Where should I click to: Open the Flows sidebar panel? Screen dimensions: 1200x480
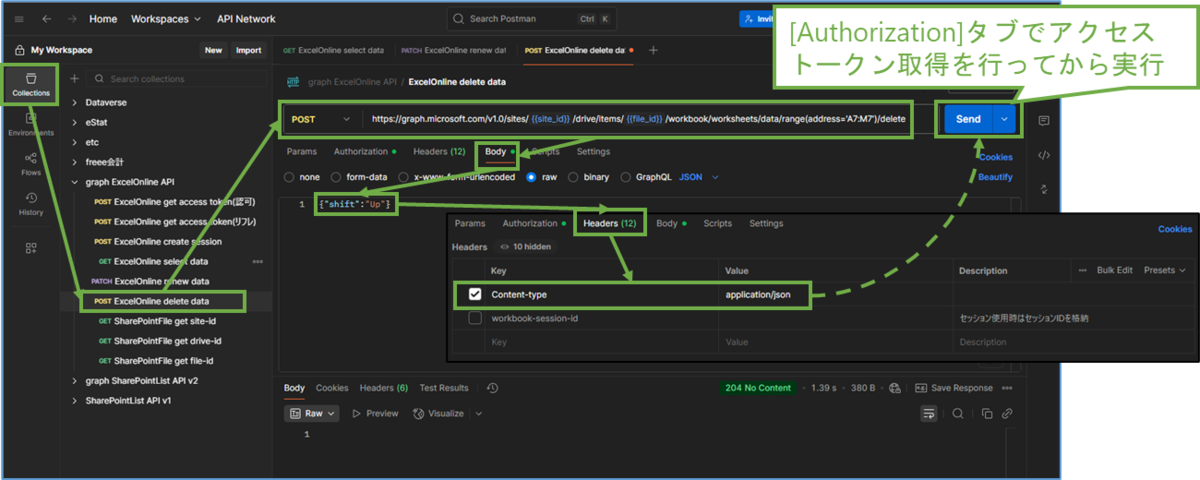point(30,163)
